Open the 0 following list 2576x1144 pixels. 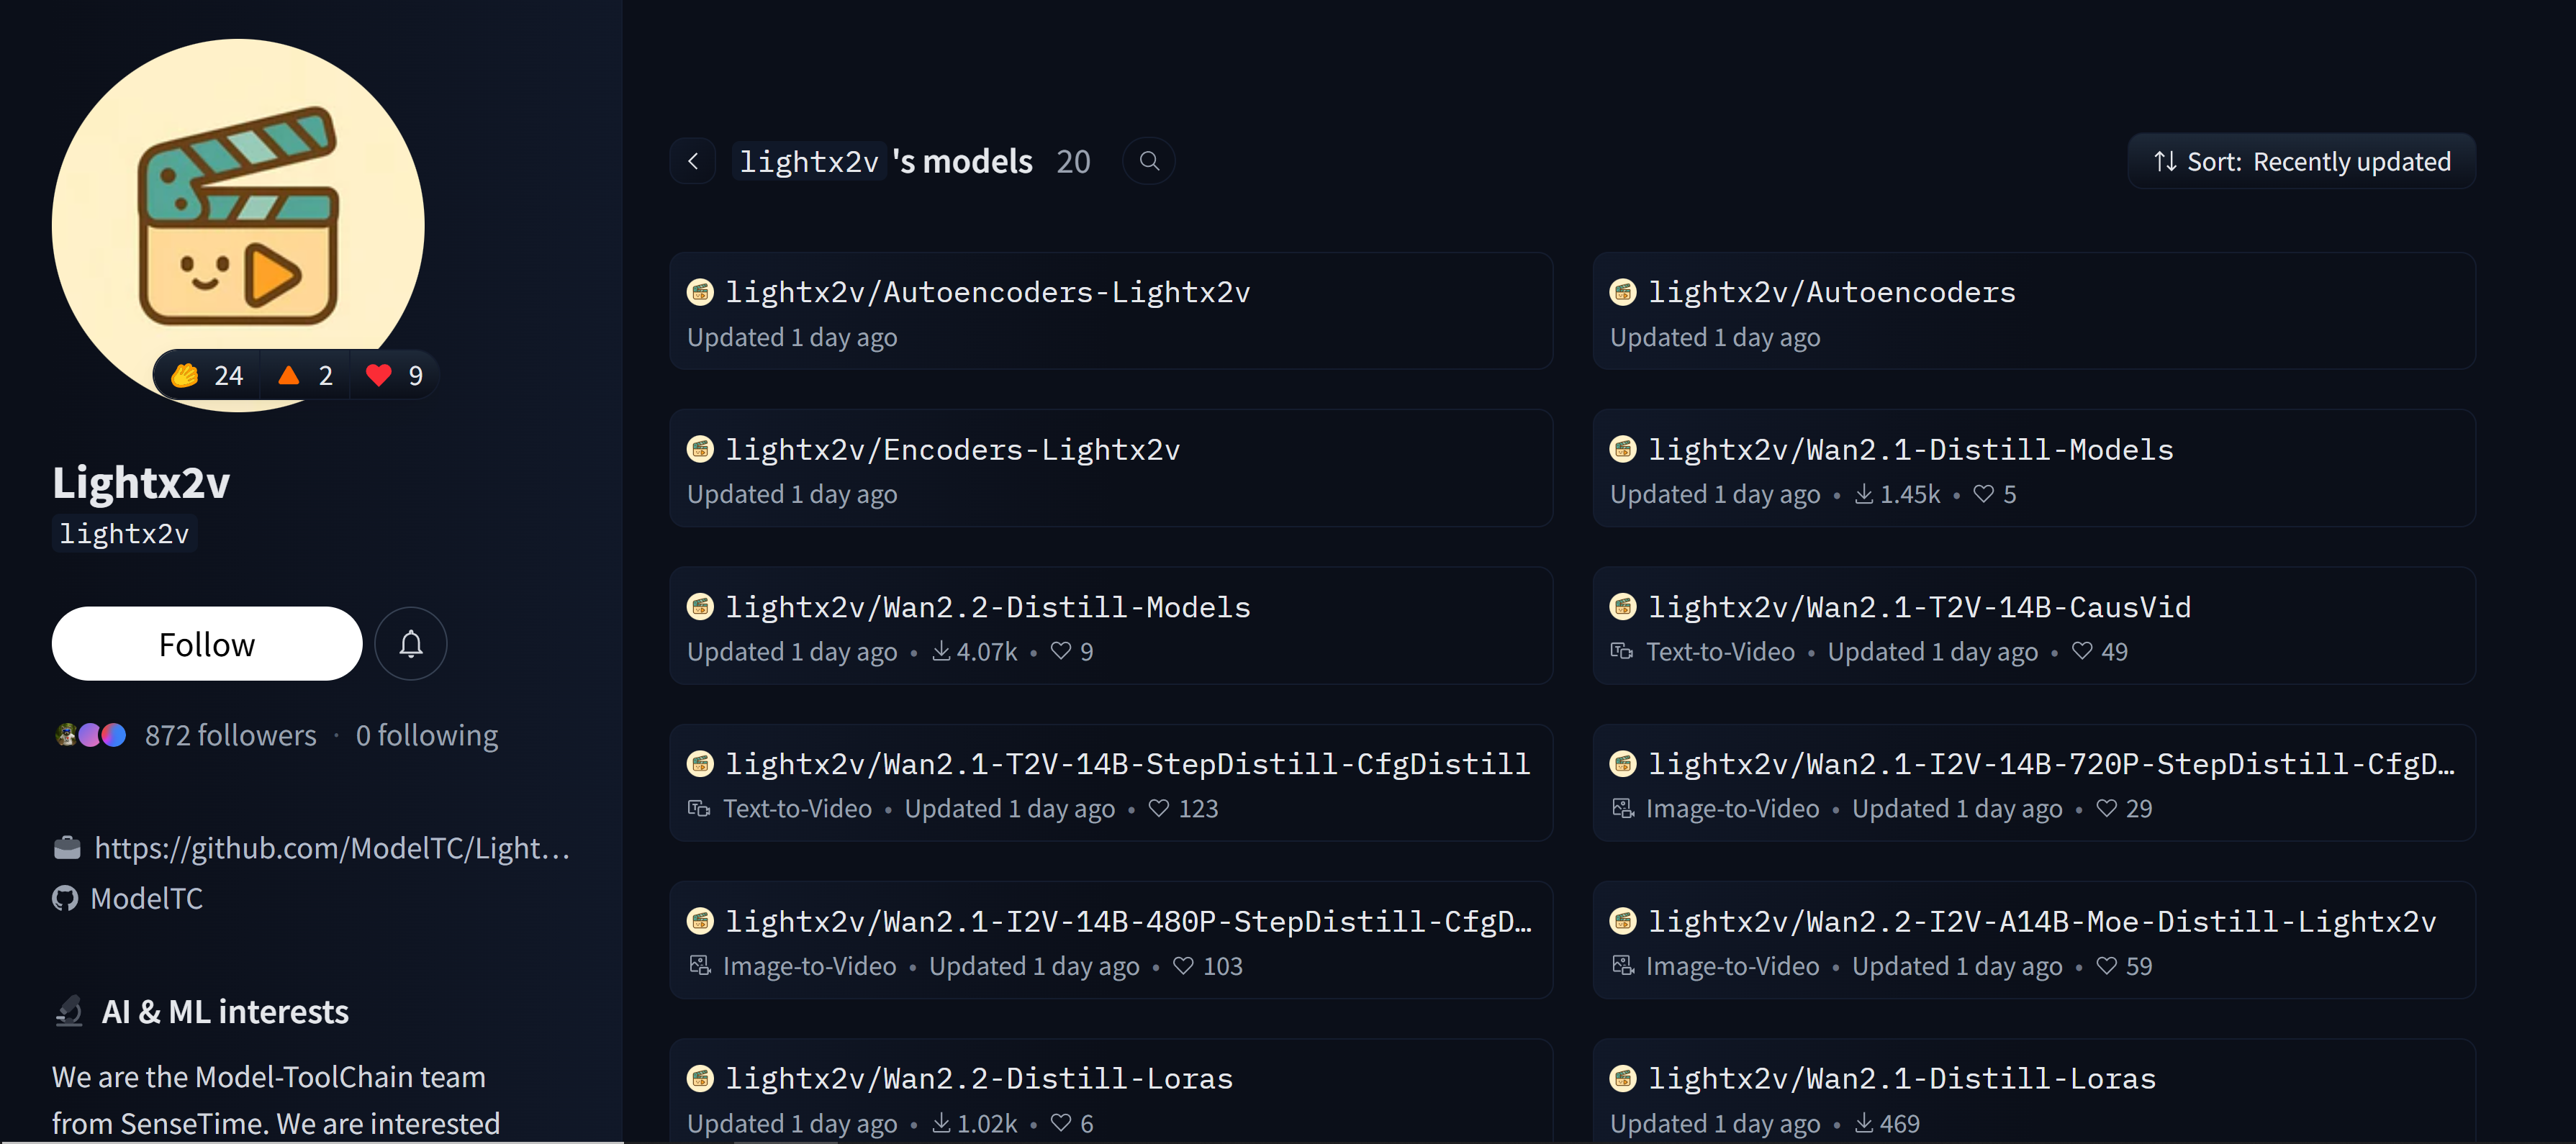pyautogui.click(x=426, y=735)
